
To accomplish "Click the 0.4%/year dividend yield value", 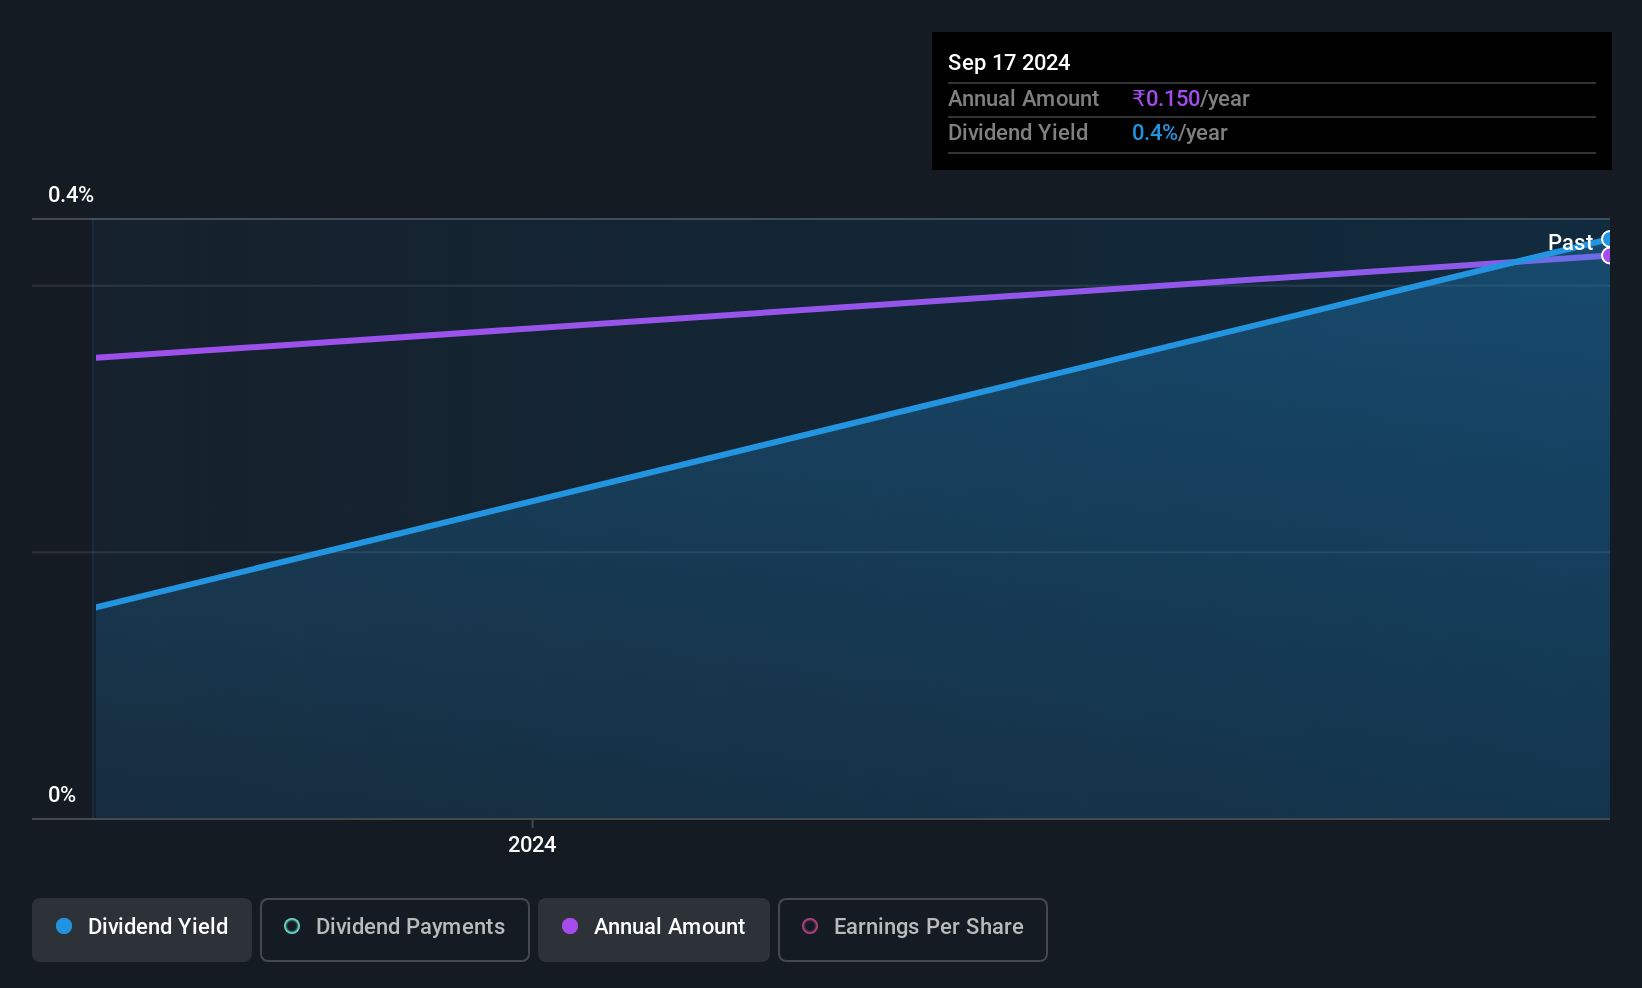I will pos(1180,133).
